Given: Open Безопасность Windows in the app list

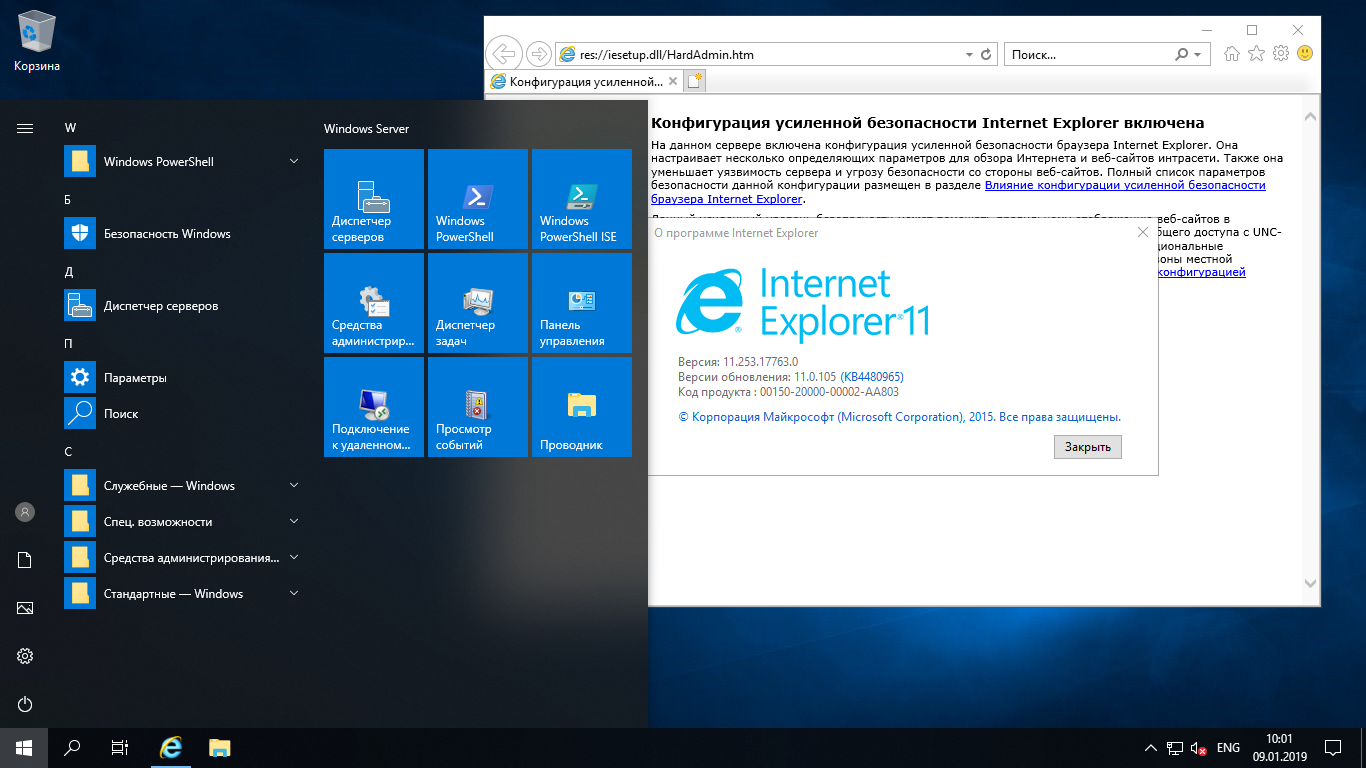Looking at the screenshot, I should pyautogui.click(x=184, y=234).
